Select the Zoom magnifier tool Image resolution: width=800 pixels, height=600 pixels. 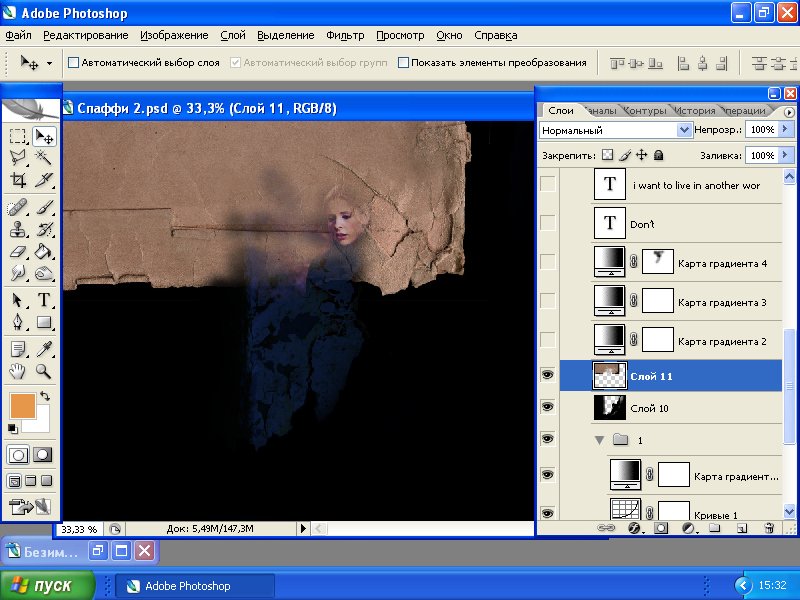pos(44,371)
